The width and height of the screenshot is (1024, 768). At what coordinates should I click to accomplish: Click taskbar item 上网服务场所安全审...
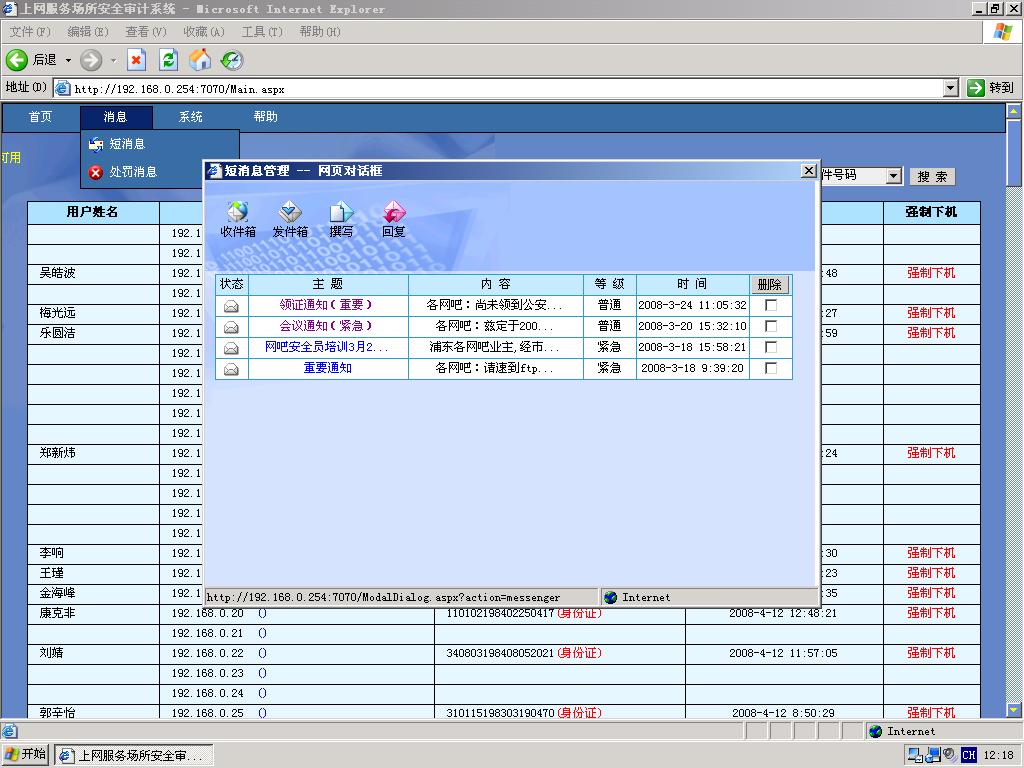click(133, 756)
